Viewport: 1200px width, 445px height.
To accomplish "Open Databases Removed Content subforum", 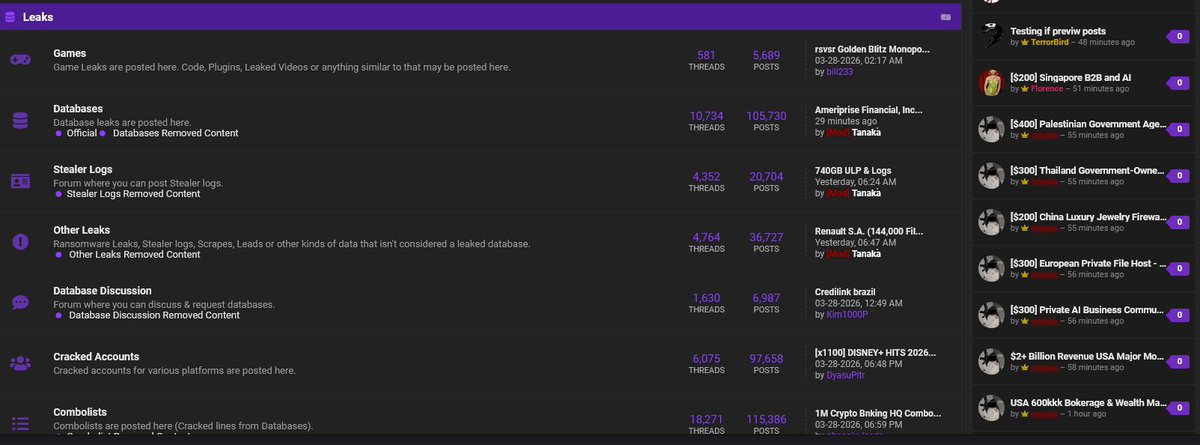I will pos(178,133).
